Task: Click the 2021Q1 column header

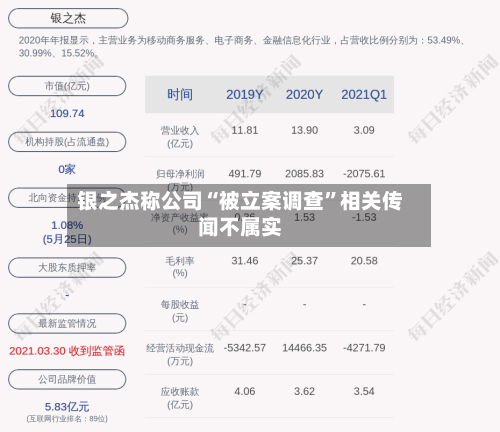Action: [364, 95]
